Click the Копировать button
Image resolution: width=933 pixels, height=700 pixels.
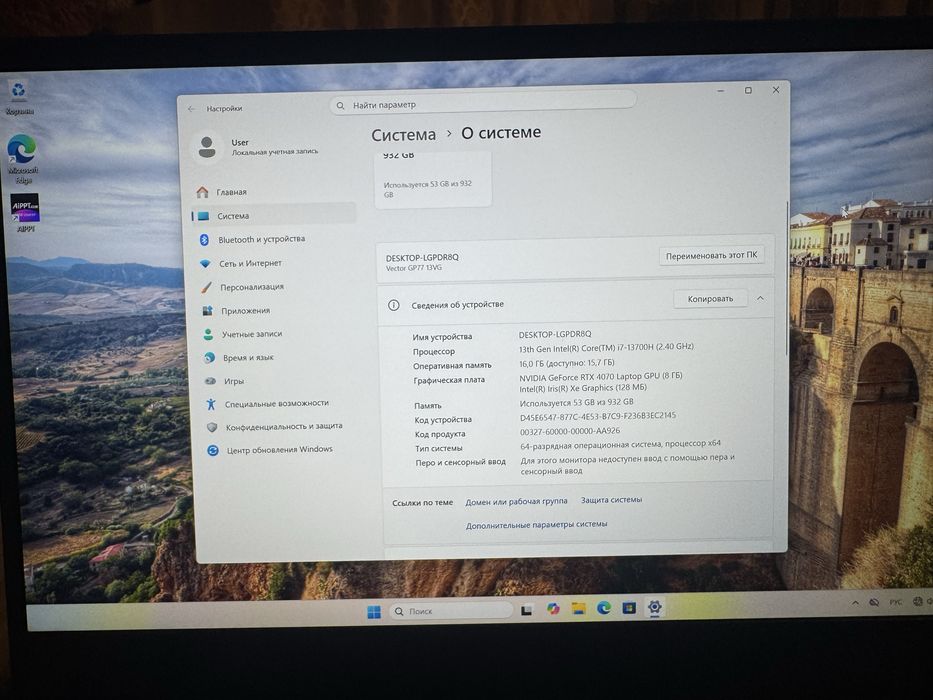coord(710,299)
